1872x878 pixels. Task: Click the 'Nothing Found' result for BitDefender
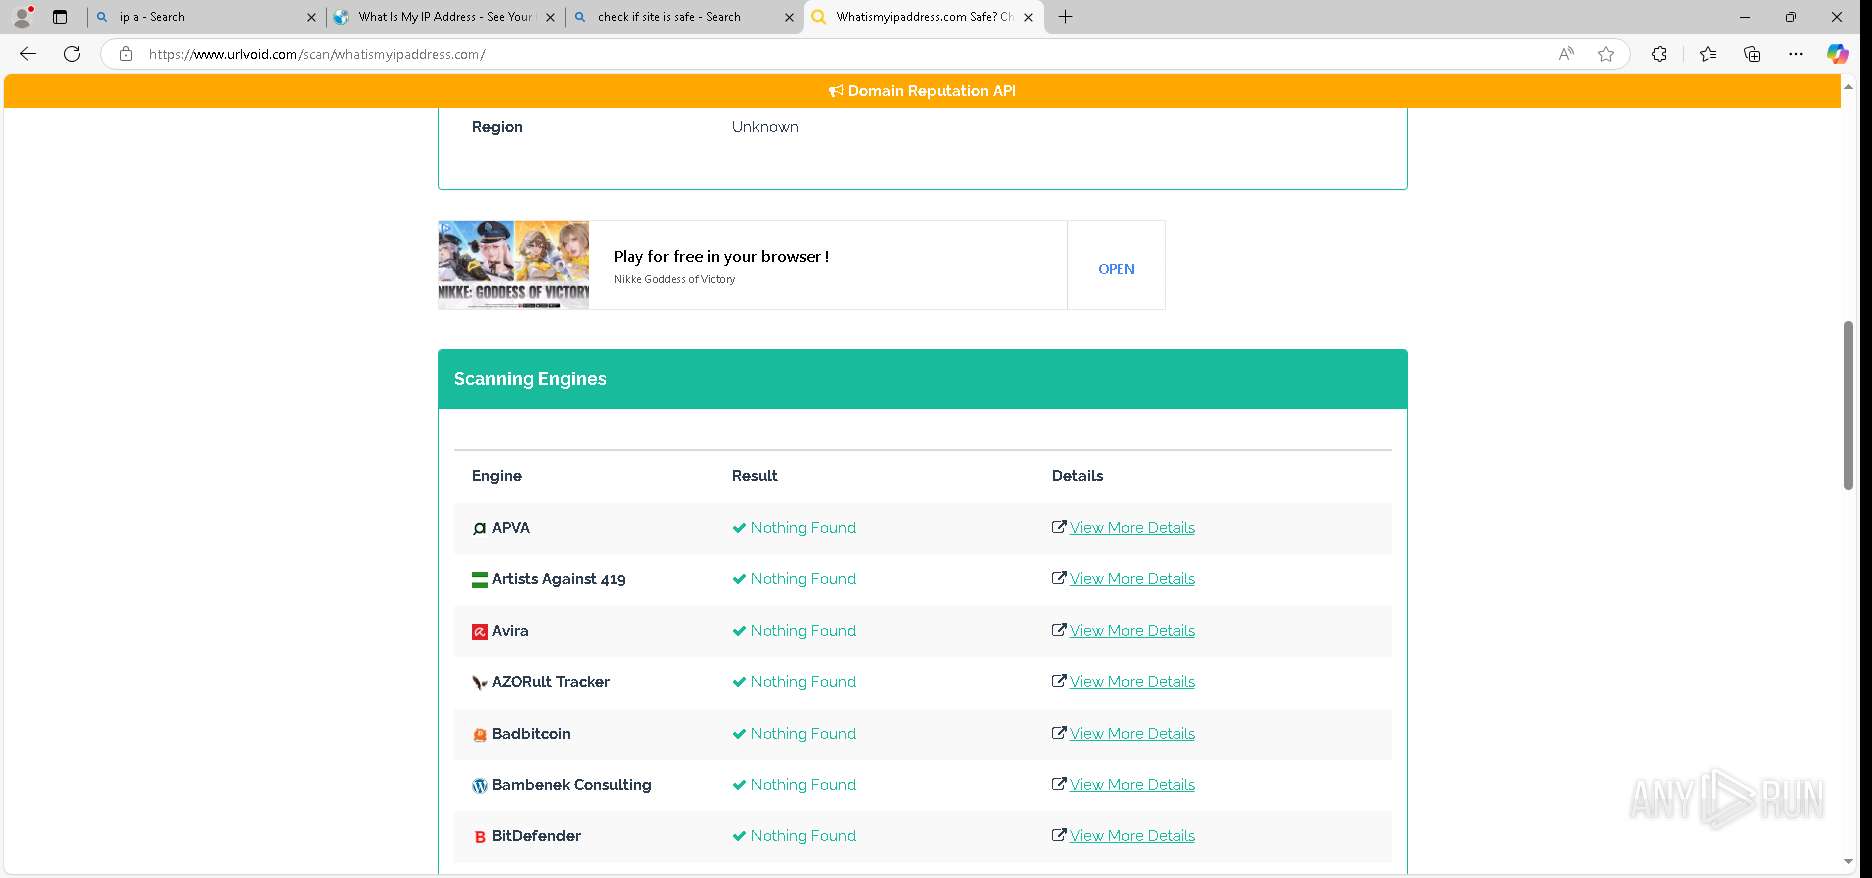[x=803, y=836]
